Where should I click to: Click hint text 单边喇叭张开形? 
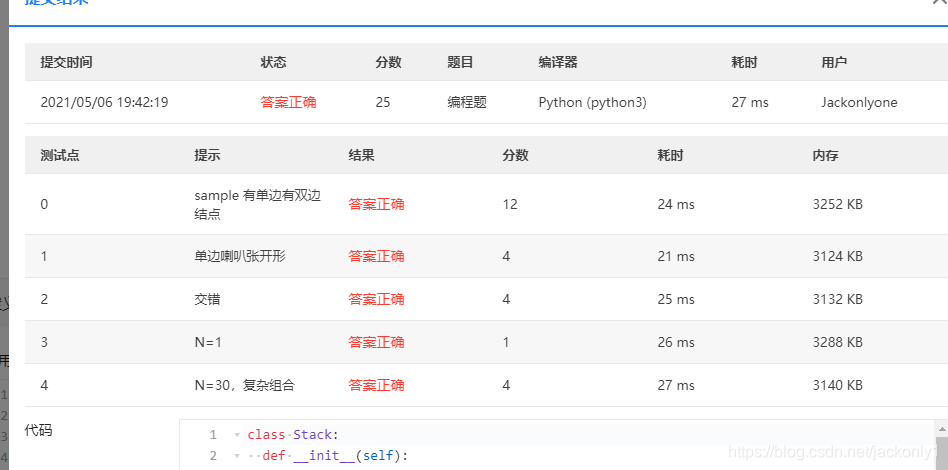[240, 256]
